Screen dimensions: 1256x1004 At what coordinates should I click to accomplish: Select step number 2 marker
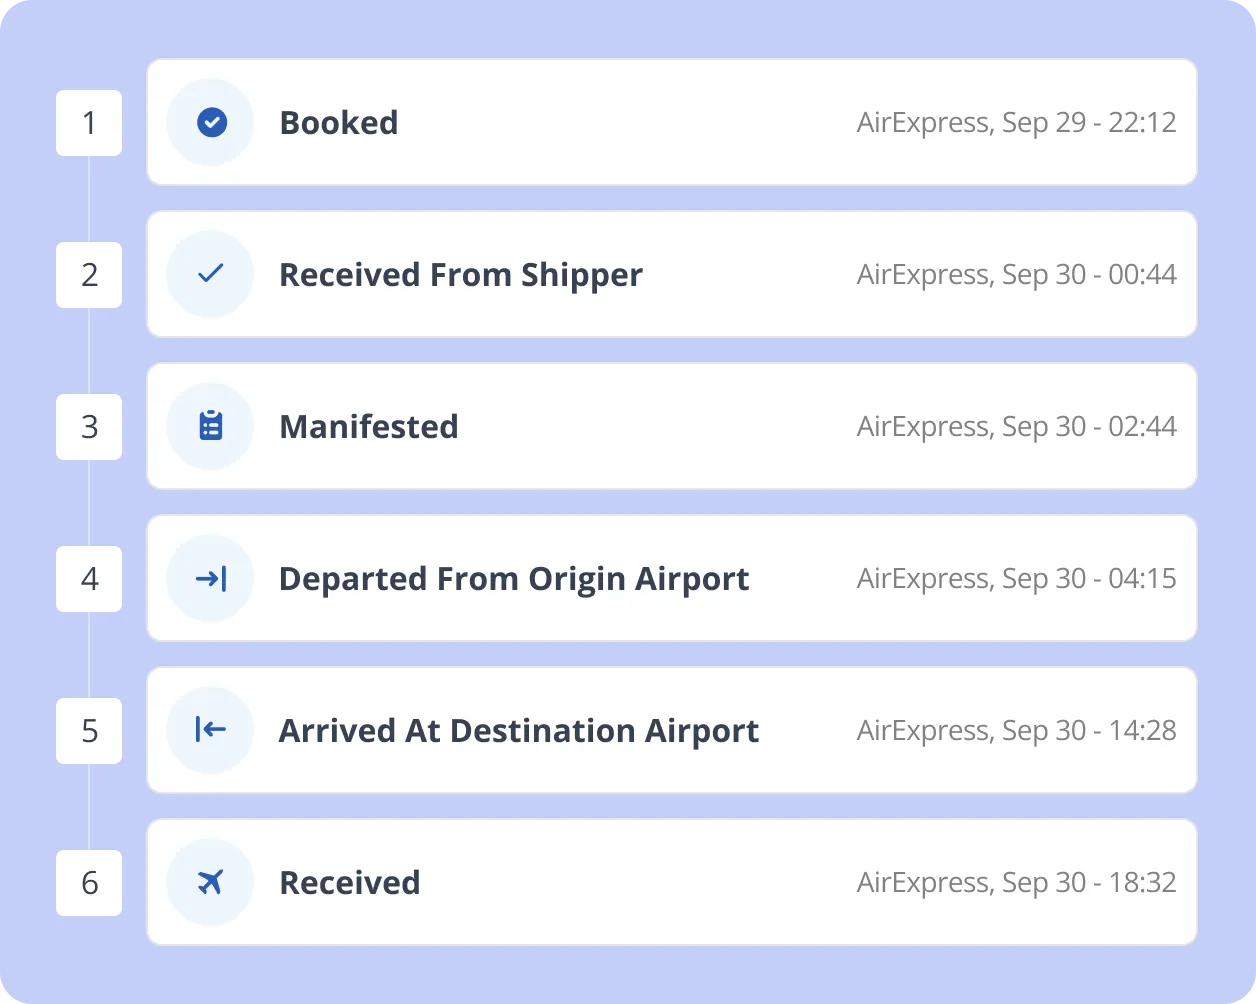pos(89,275)
